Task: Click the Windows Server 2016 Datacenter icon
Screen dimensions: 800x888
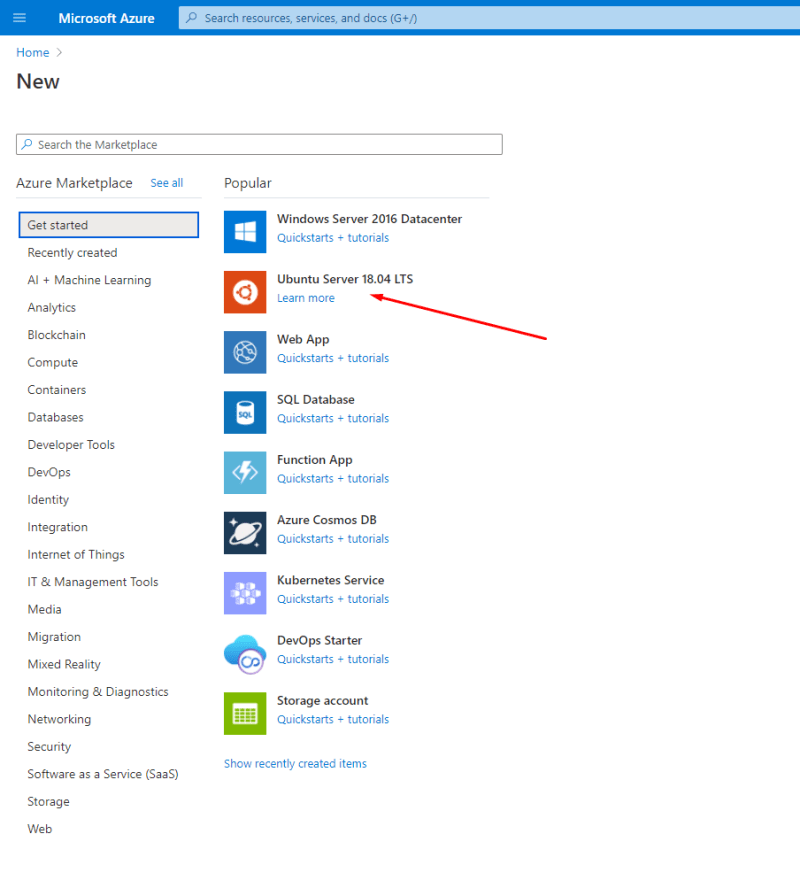Action: [x=245, y=232]
